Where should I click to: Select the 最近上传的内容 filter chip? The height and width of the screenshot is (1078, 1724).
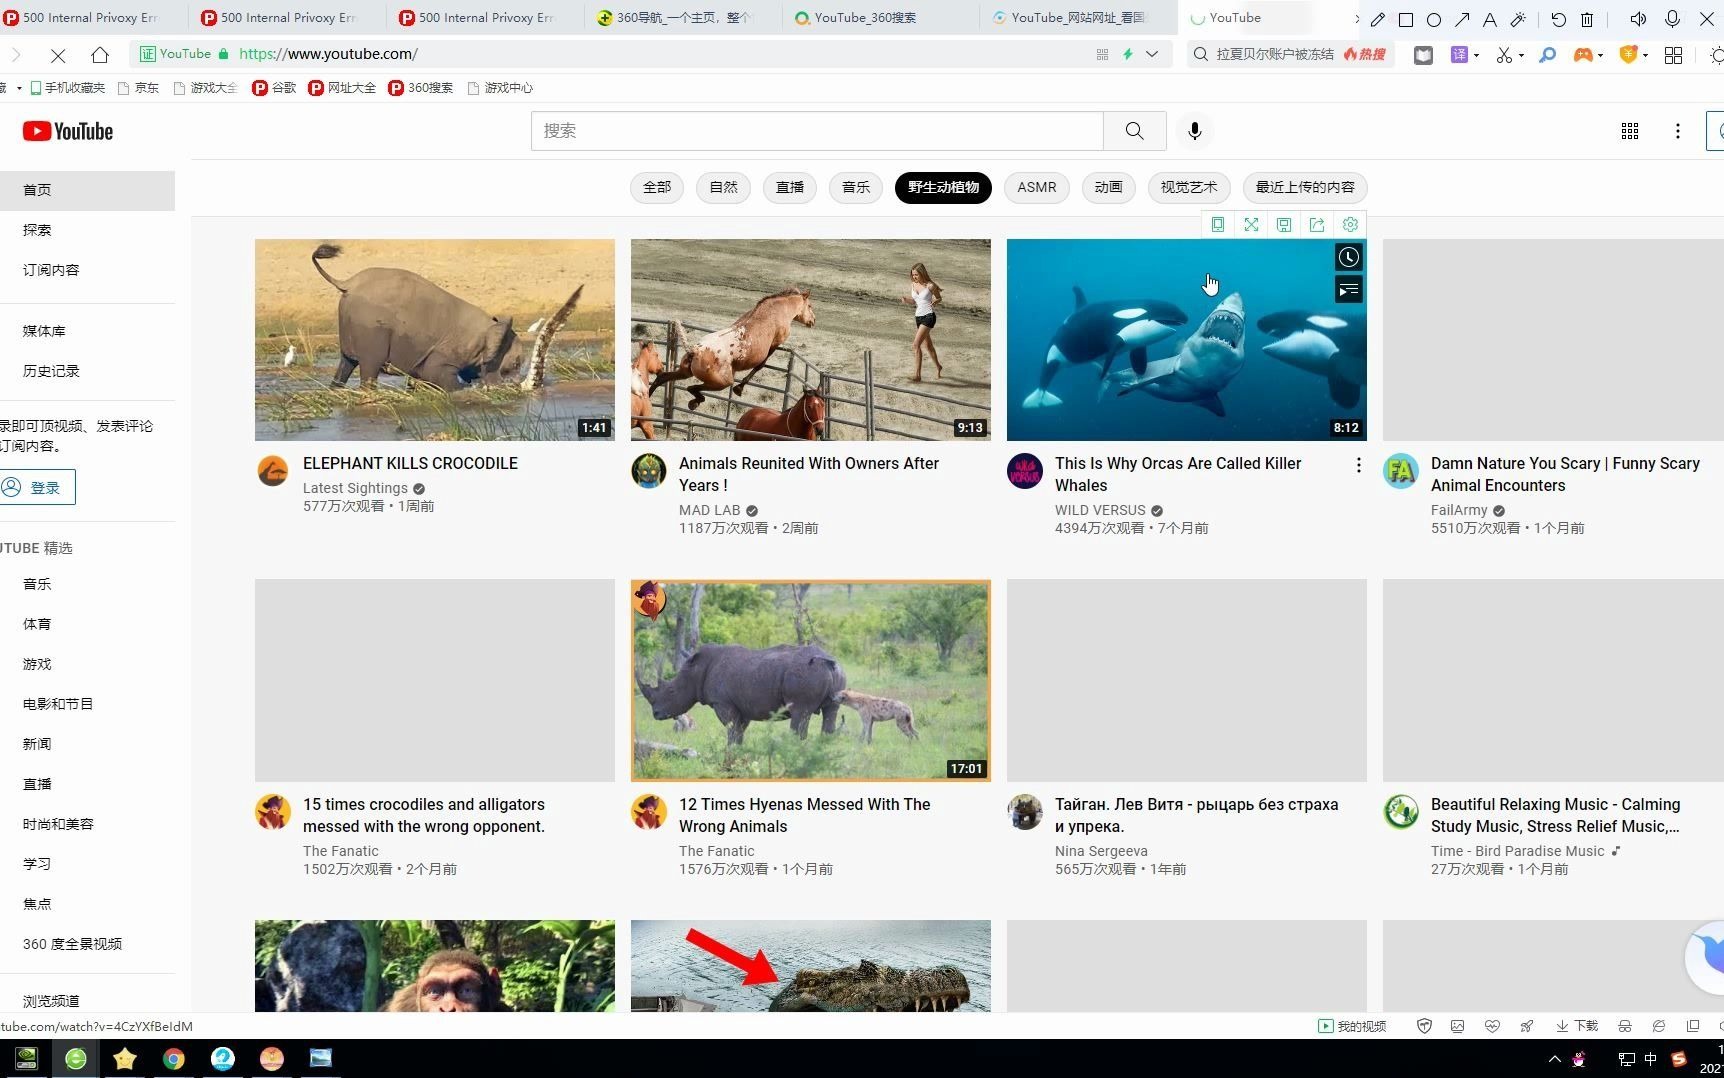click(1305, 188)
